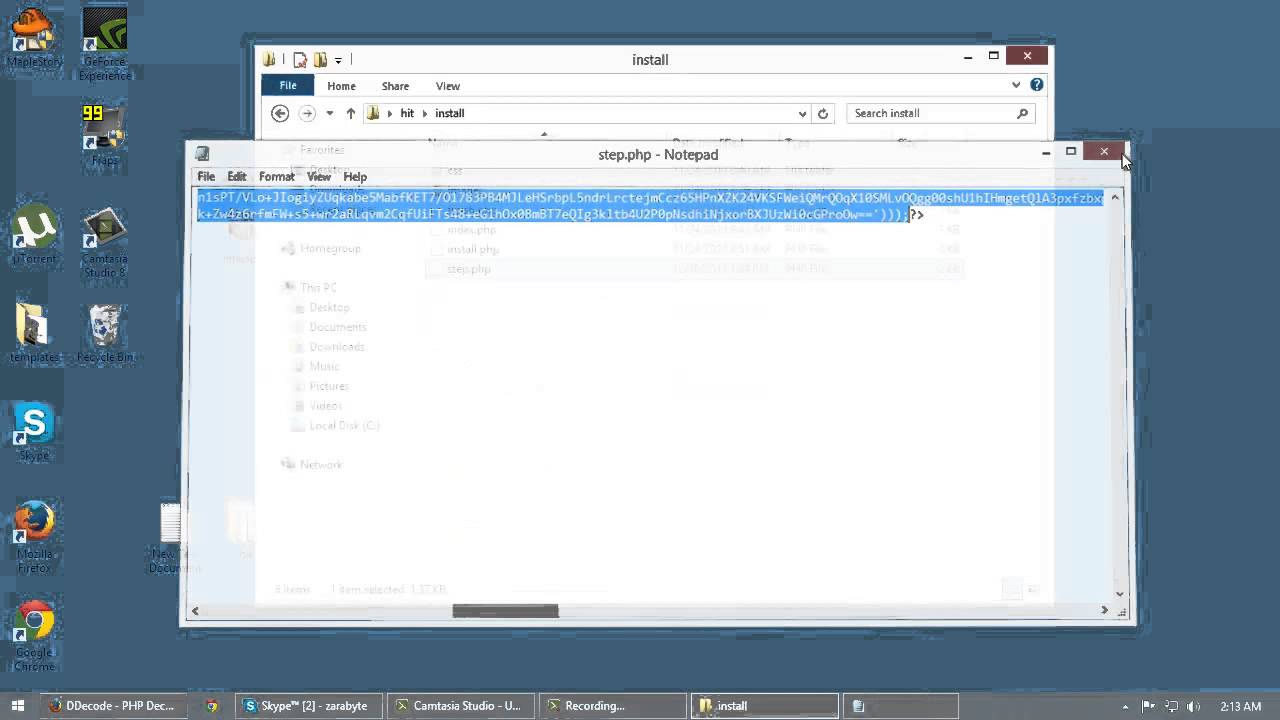
Task: Select the Skype desktop icon
Action: 34,432
